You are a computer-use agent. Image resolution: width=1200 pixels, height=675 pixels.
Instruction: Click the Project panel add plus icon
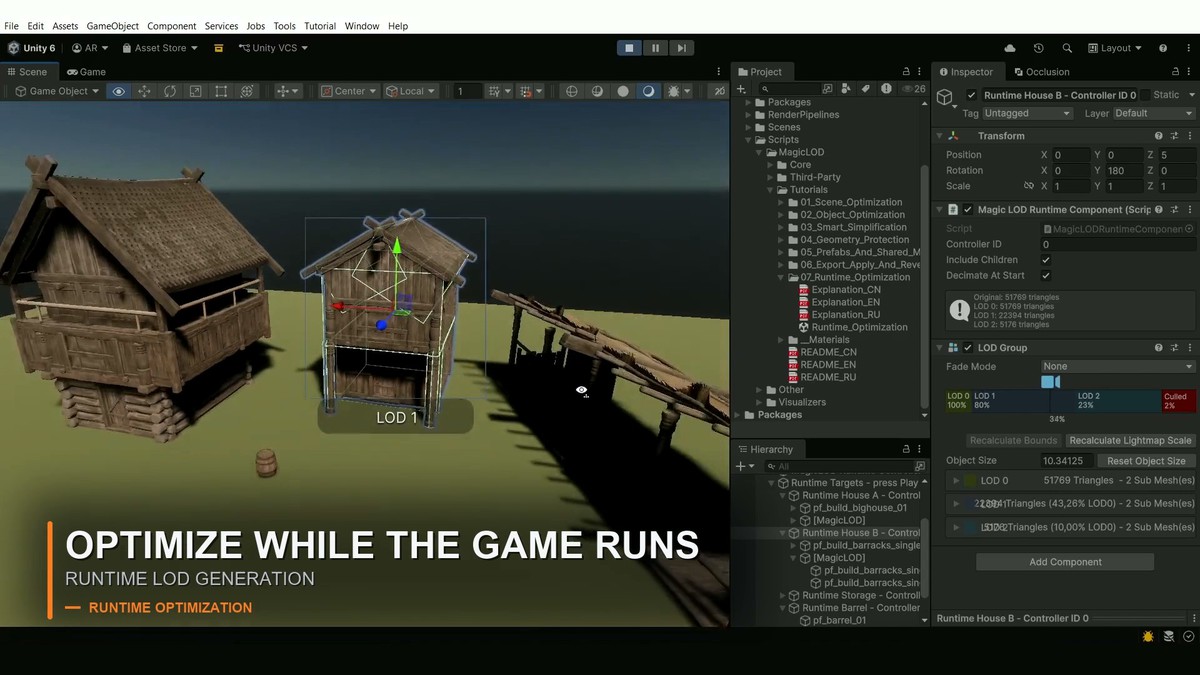pyautogui.click(x=741, y=89)
